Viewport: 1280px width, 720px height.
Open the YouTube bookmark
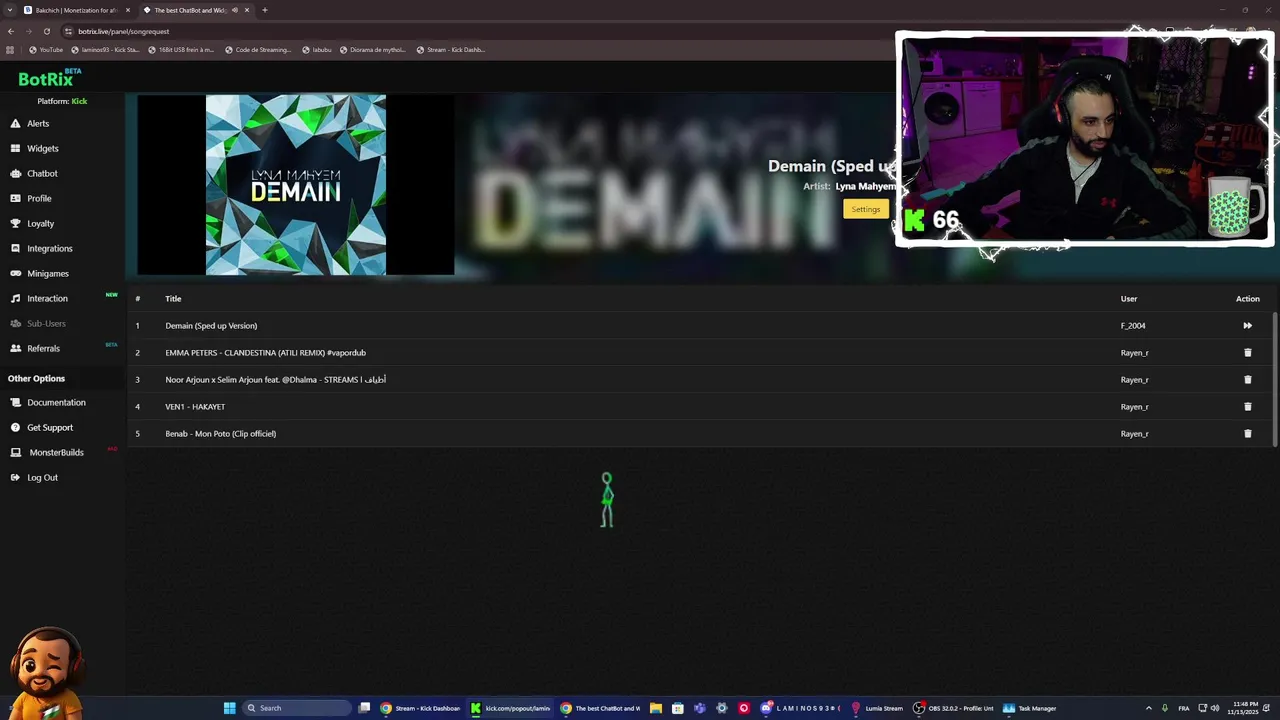click(x=46, y=50)
